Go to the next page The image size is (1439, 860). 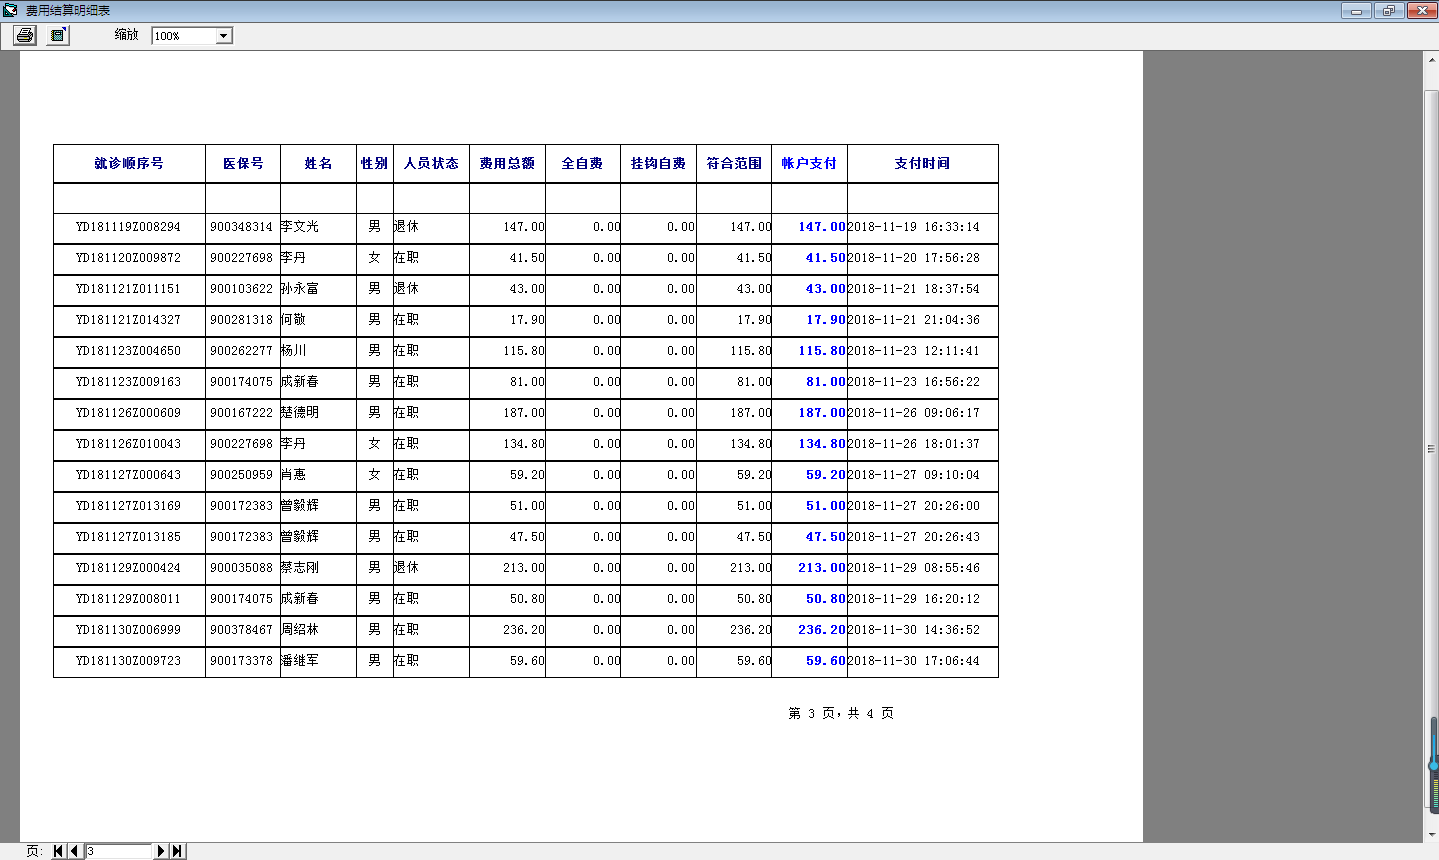pyautogui.click(x=160, y=851)
